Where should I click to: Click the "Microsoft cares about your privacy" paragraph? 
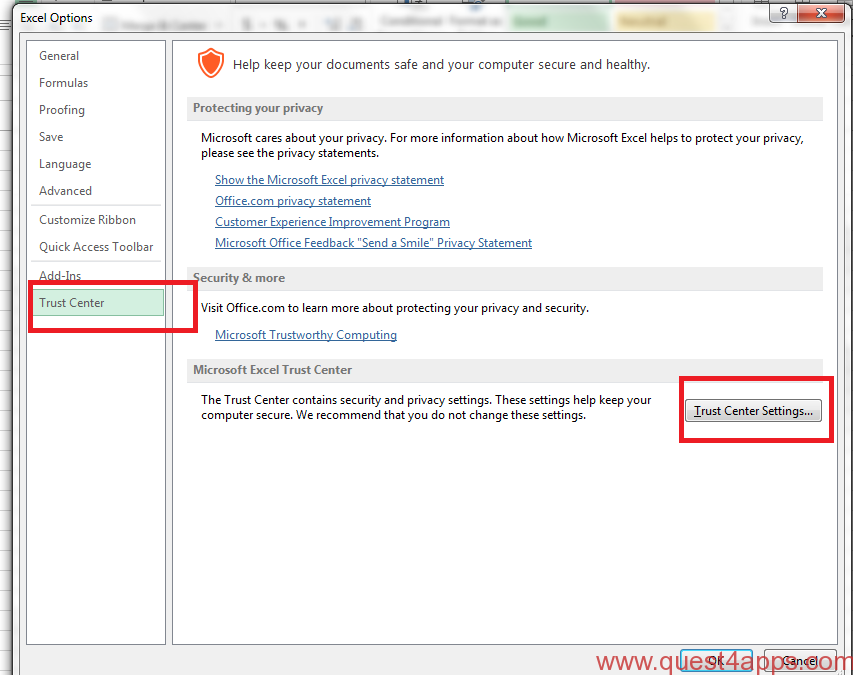[x=502, y=146]
